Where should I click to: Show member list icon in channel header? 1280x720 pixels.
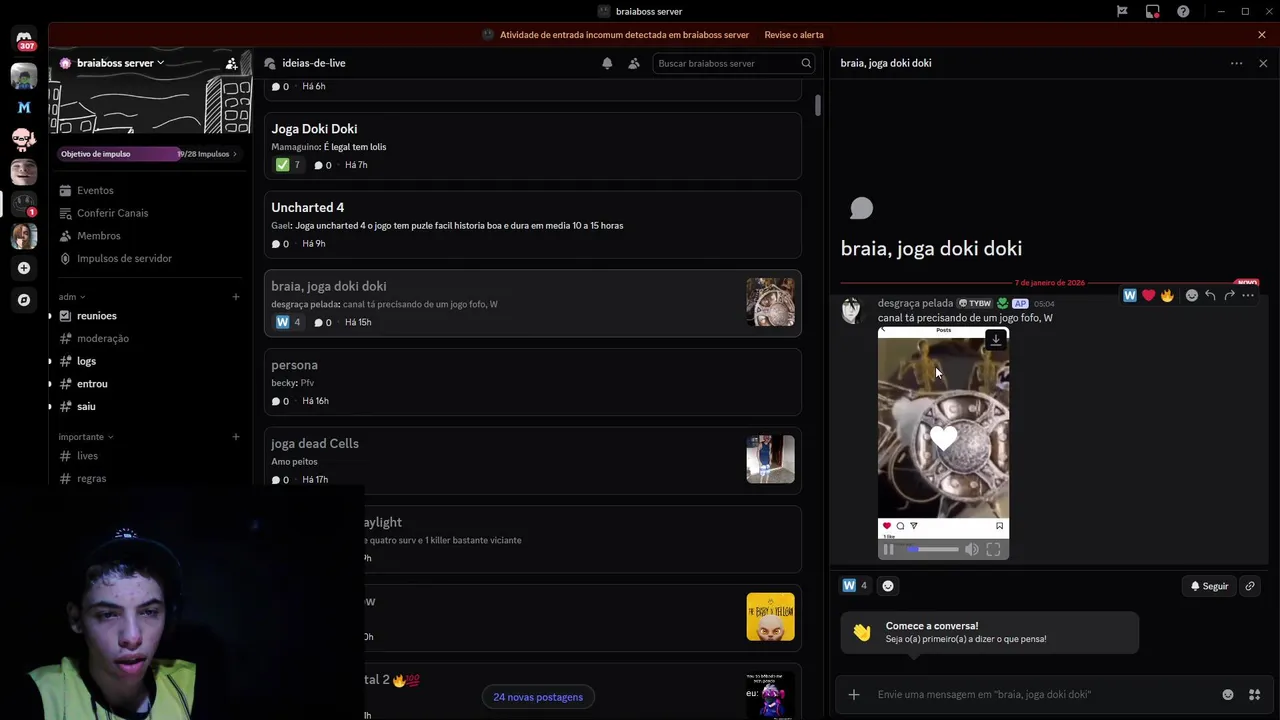point(634,63)
